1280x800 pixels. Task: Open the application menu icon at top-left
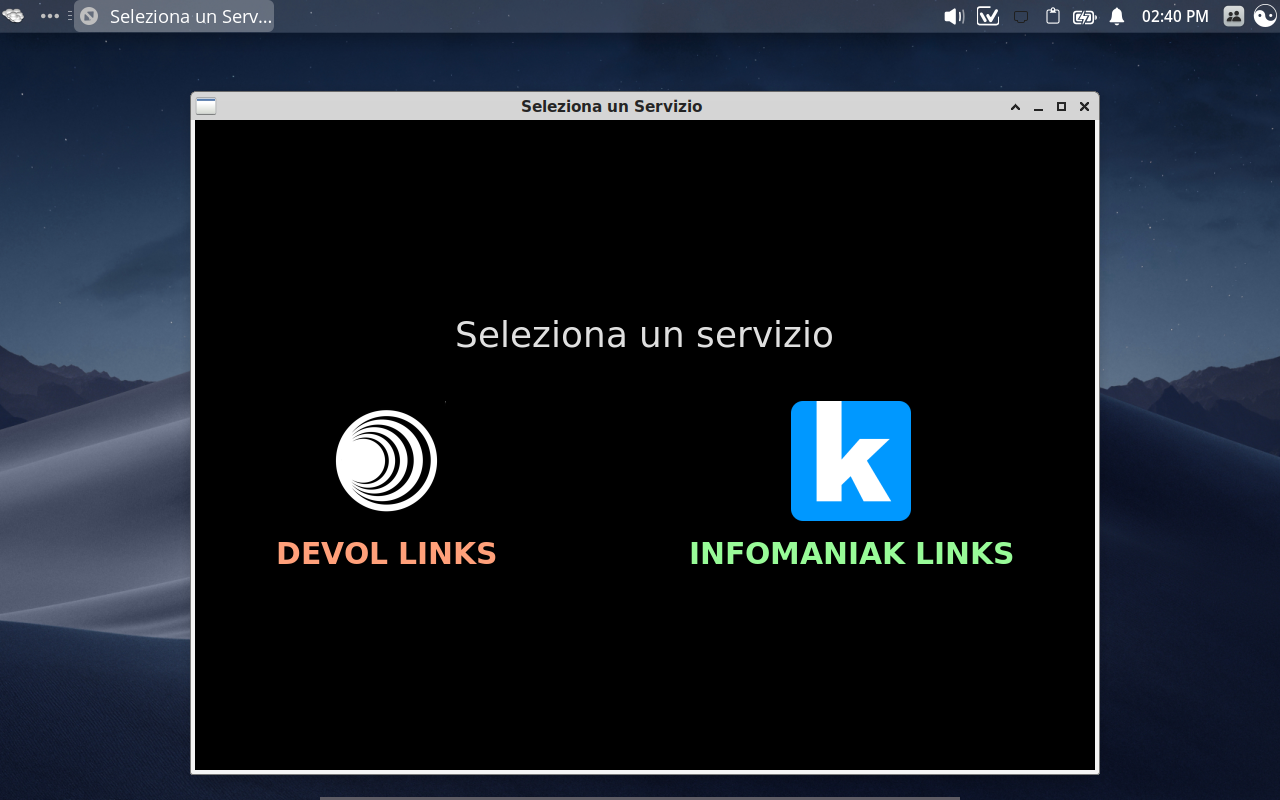pyautogui.click(x=14, y=16)
